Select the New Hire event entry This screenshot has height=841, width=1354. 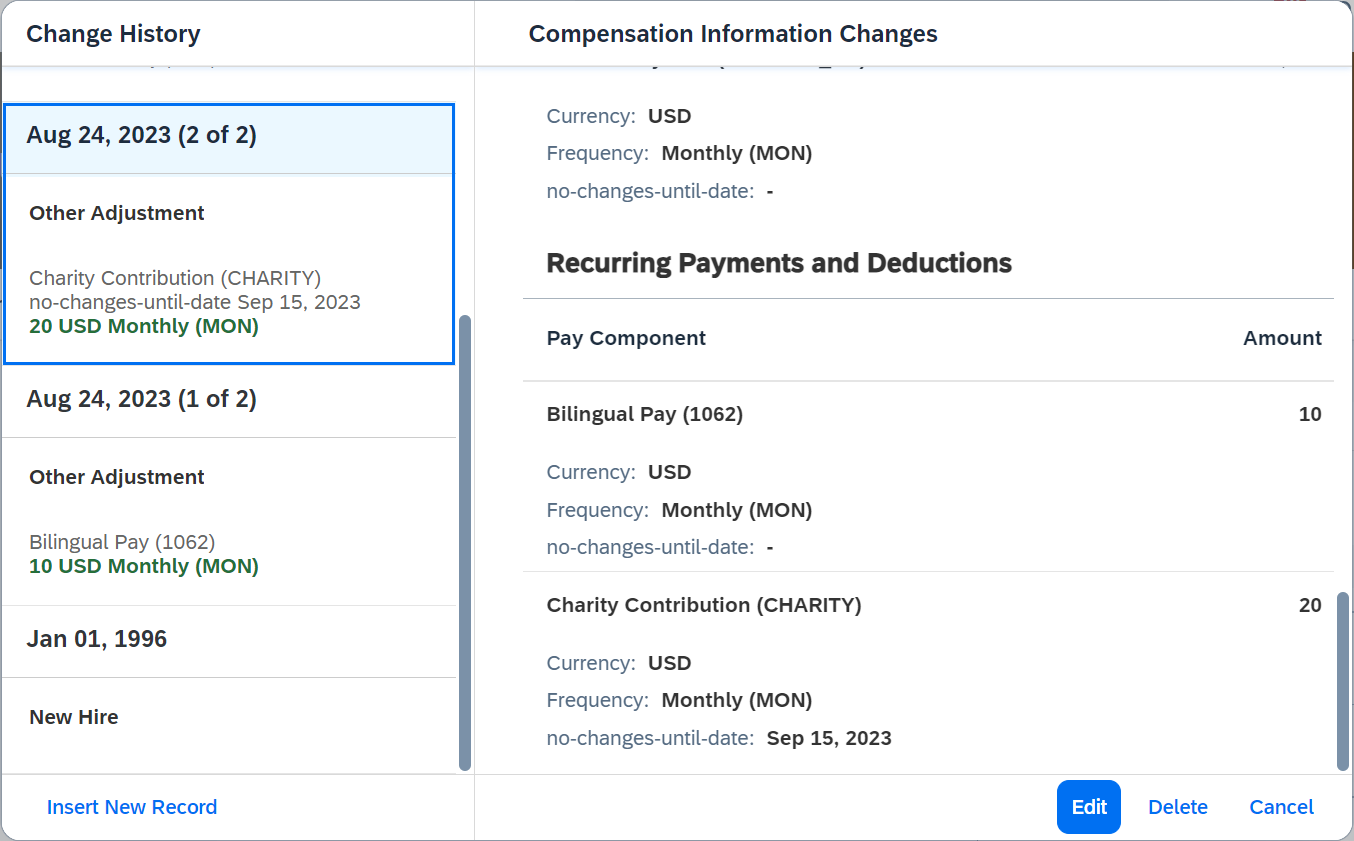point(74,717)
